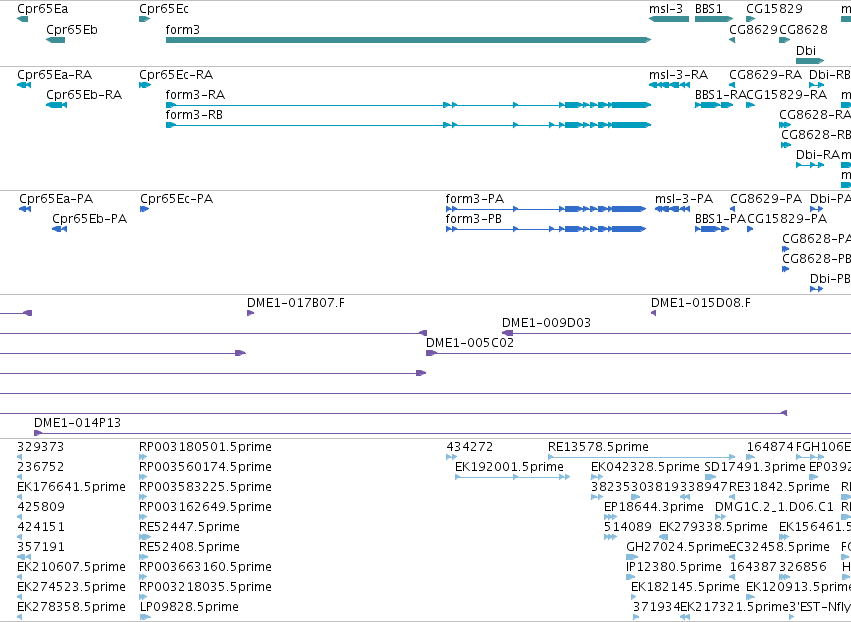Viewport: 851px width, 622px height.
Task: Select the form3-PA protein label
Action: (475, 199)
